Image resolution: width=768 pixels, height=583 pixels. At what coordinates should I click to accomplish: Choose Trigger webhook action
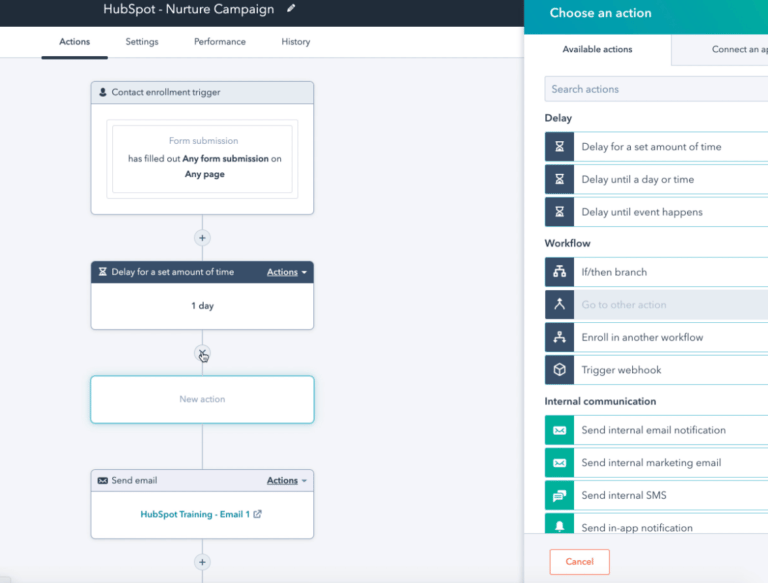click(656, 370)
